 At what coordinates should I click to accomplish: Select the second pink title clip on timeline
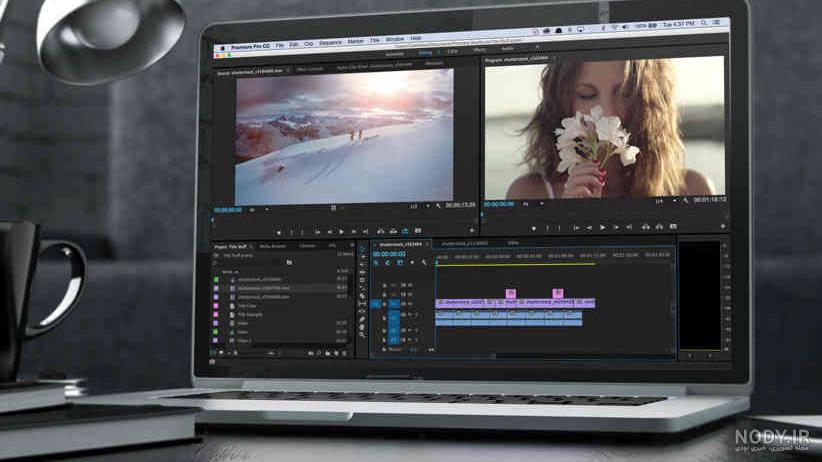click(558, 293)
